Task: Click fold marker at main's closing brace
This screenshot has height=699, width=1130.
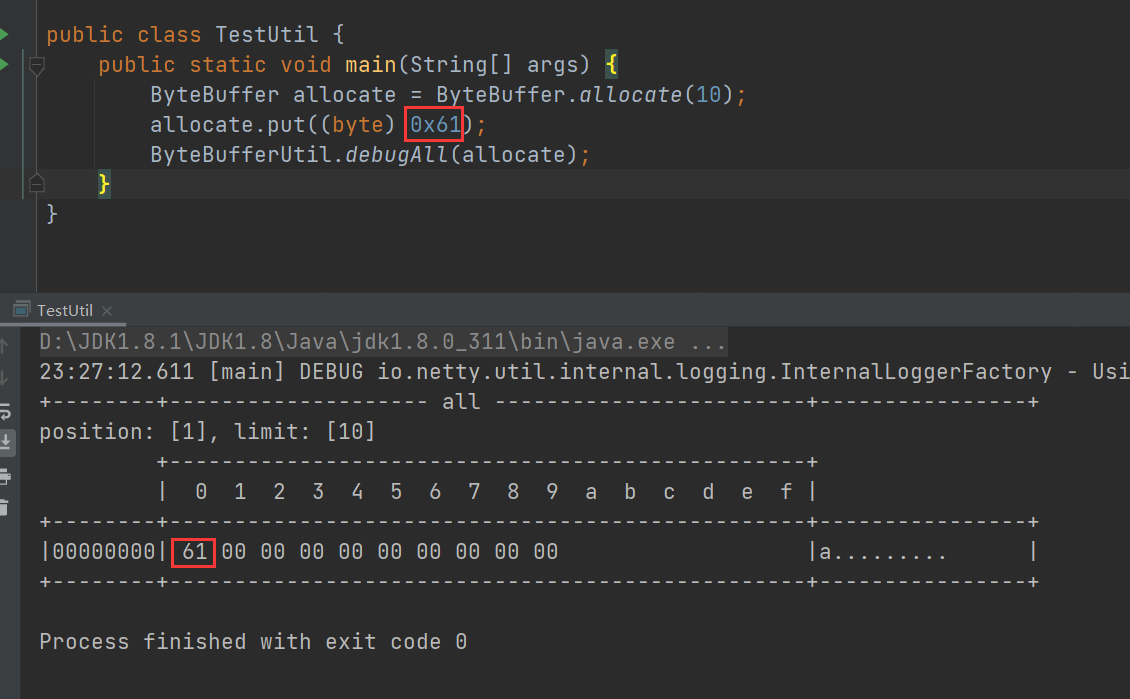Action: point(37,184)
